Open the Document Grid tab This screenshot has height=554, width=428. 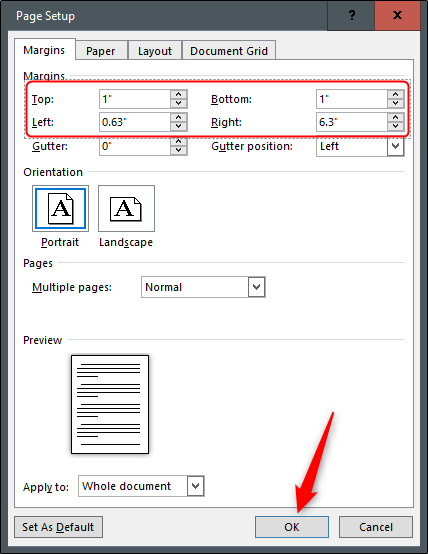click(x=229, y=51)
